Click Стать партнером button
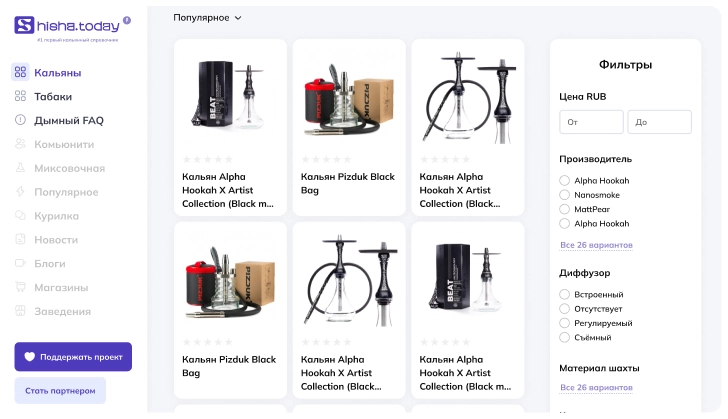728x419 pixels. pyautogui.click(x=60, y=390)
